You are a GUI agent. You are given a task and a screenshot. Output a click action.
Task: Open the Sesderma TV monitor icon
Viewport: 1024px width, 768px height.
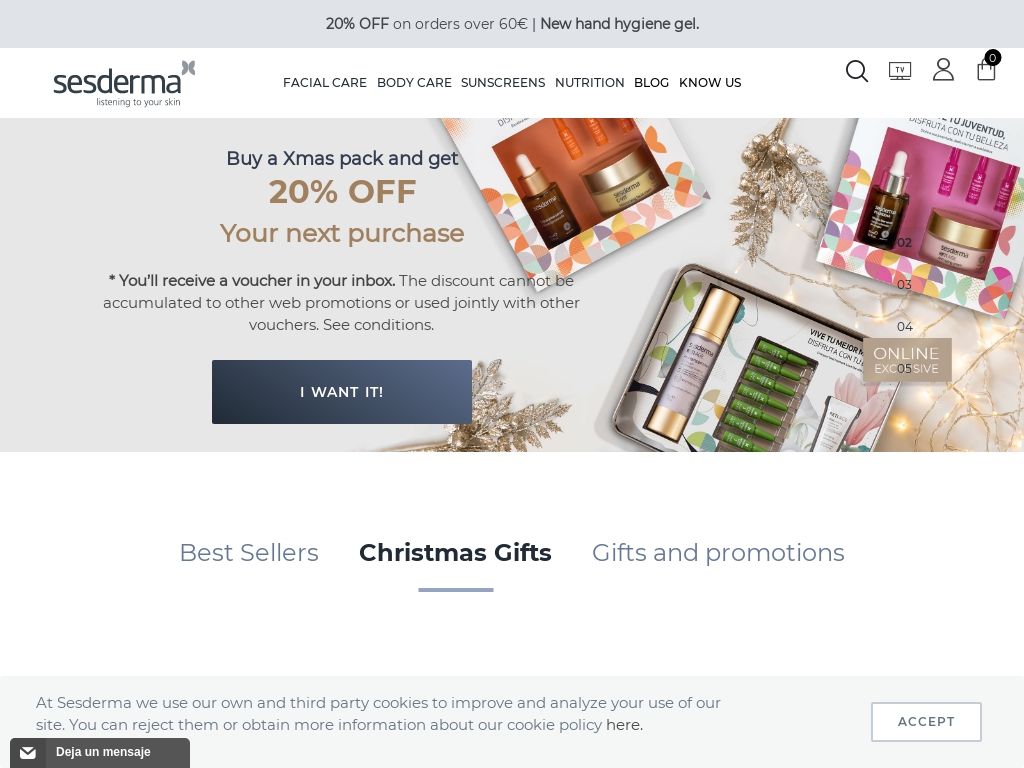coord(900,71)
